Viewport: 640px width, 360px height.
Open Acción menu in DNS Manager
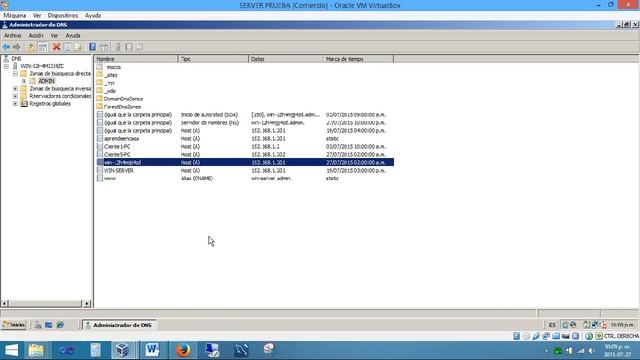click(36, 36)
